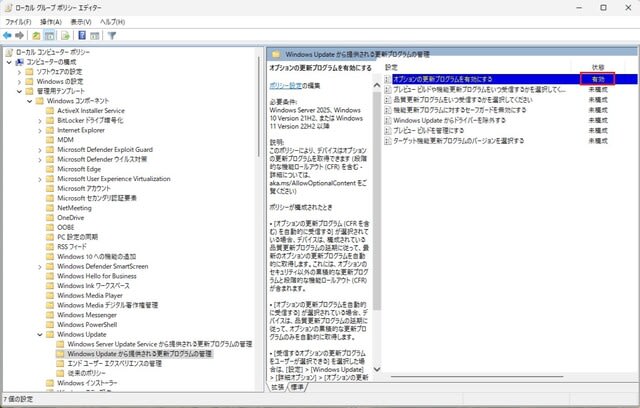Expand the Internet Explorer node

[x=40, y=130]
